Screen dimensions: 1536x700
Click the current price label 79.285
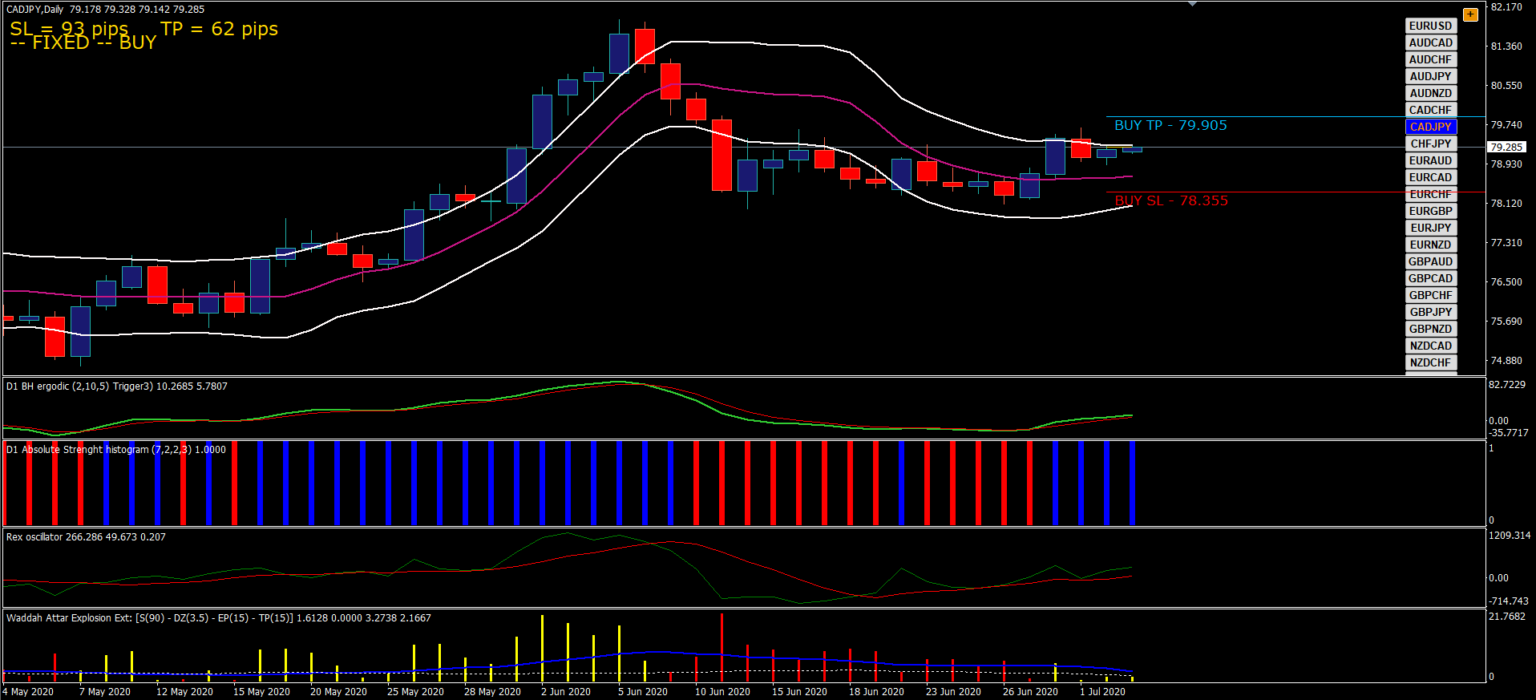[x=1505, y=147]
